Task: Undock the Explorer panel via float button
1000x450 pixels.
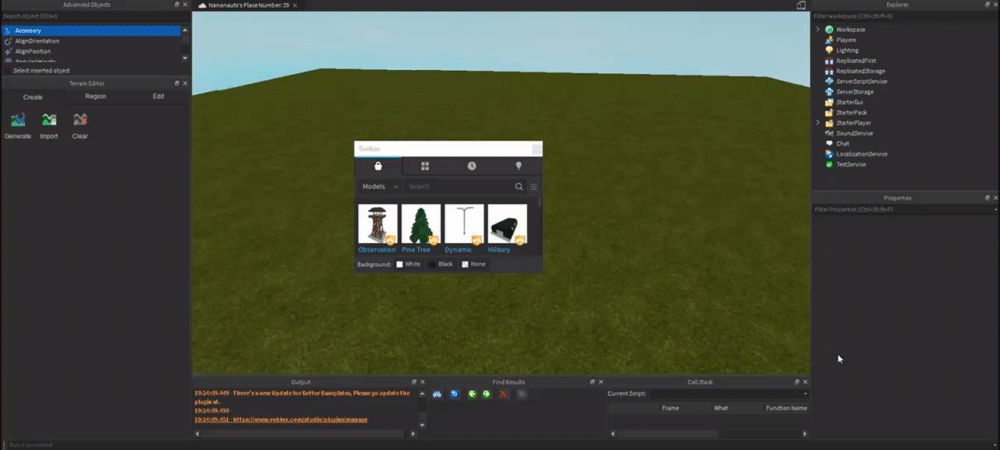Action: point(987,4)
